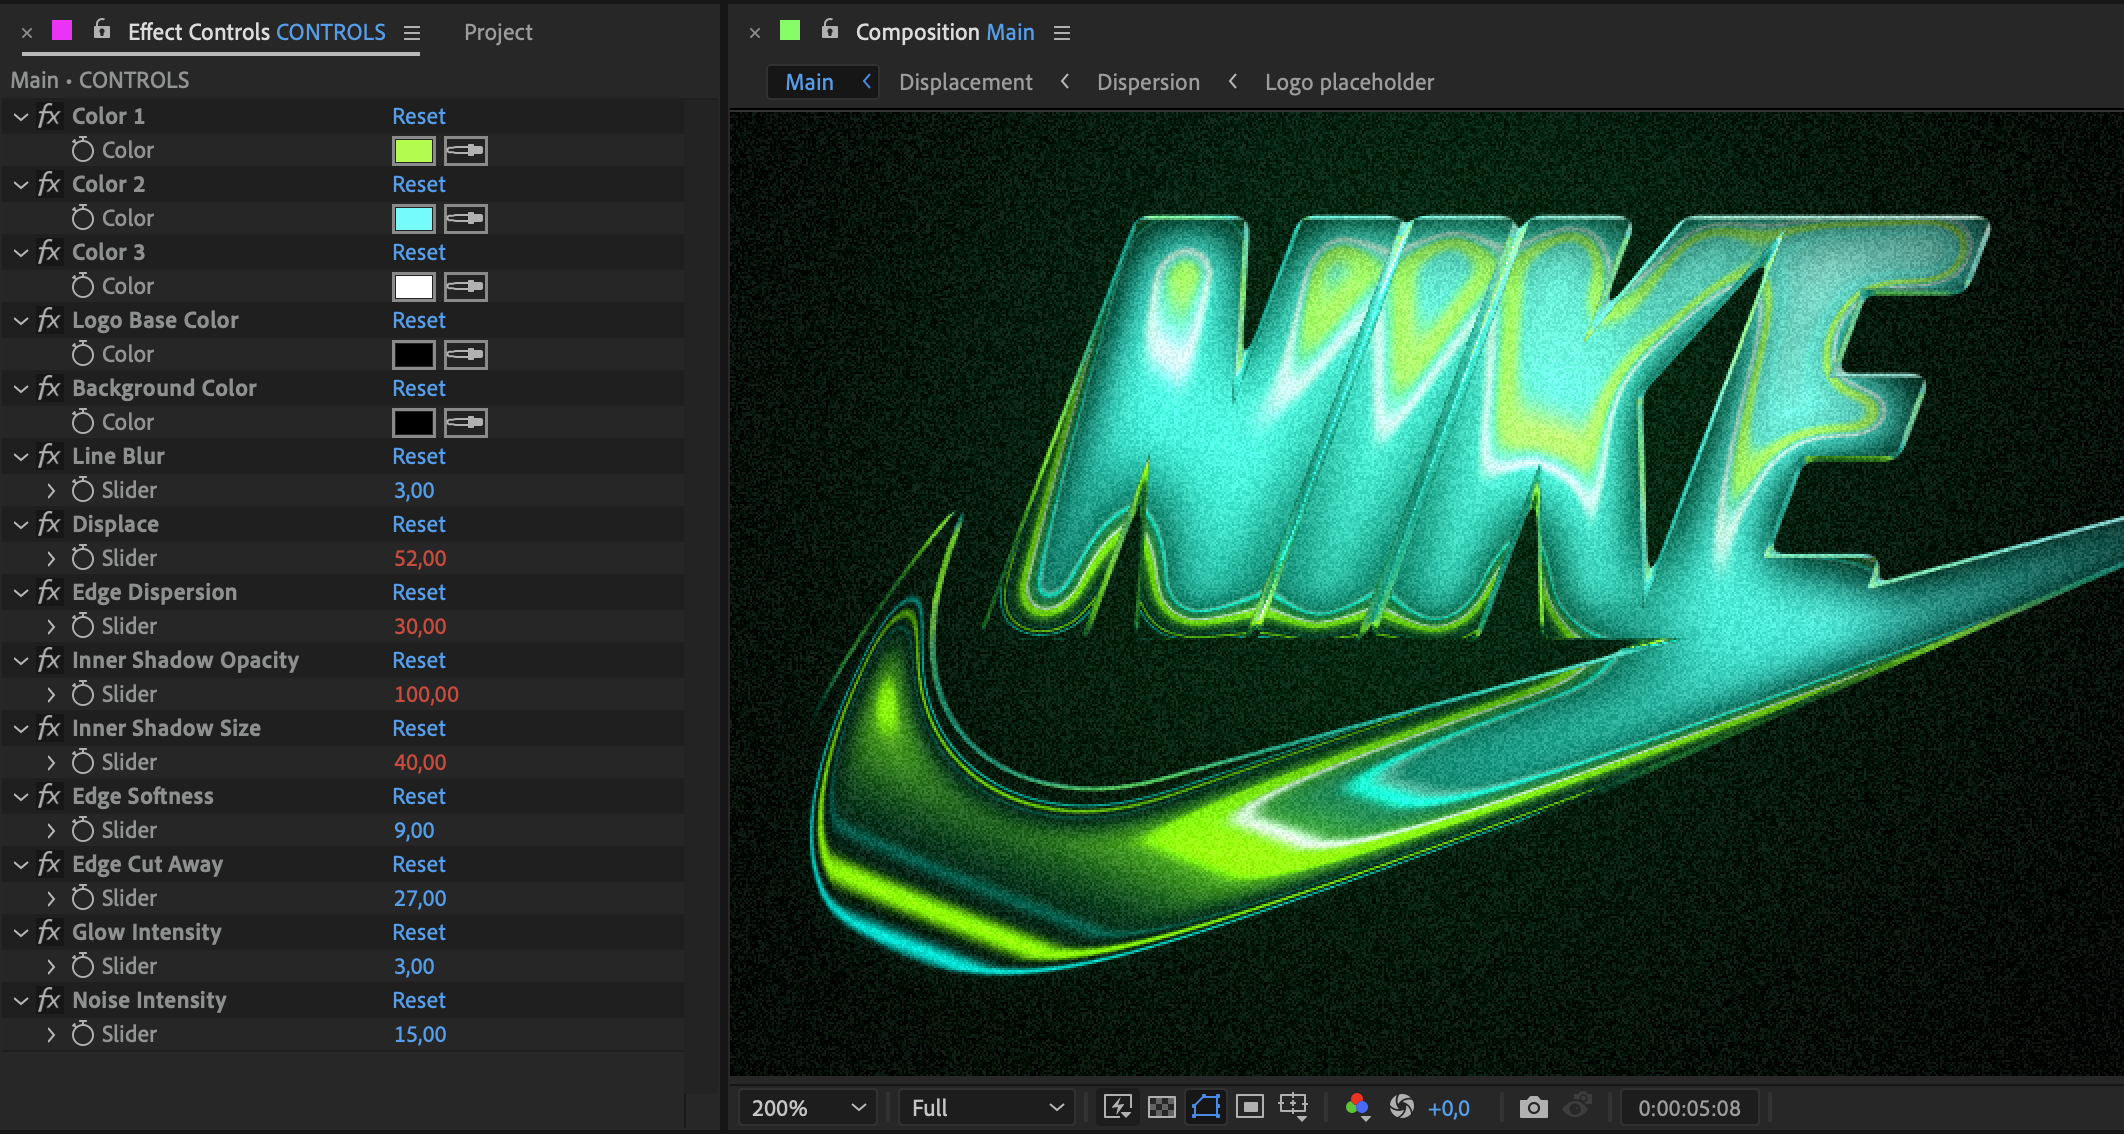Open the white Color 3 swatch
This screenshot has height=1134, width=2124.
click(x=413, y=287)
